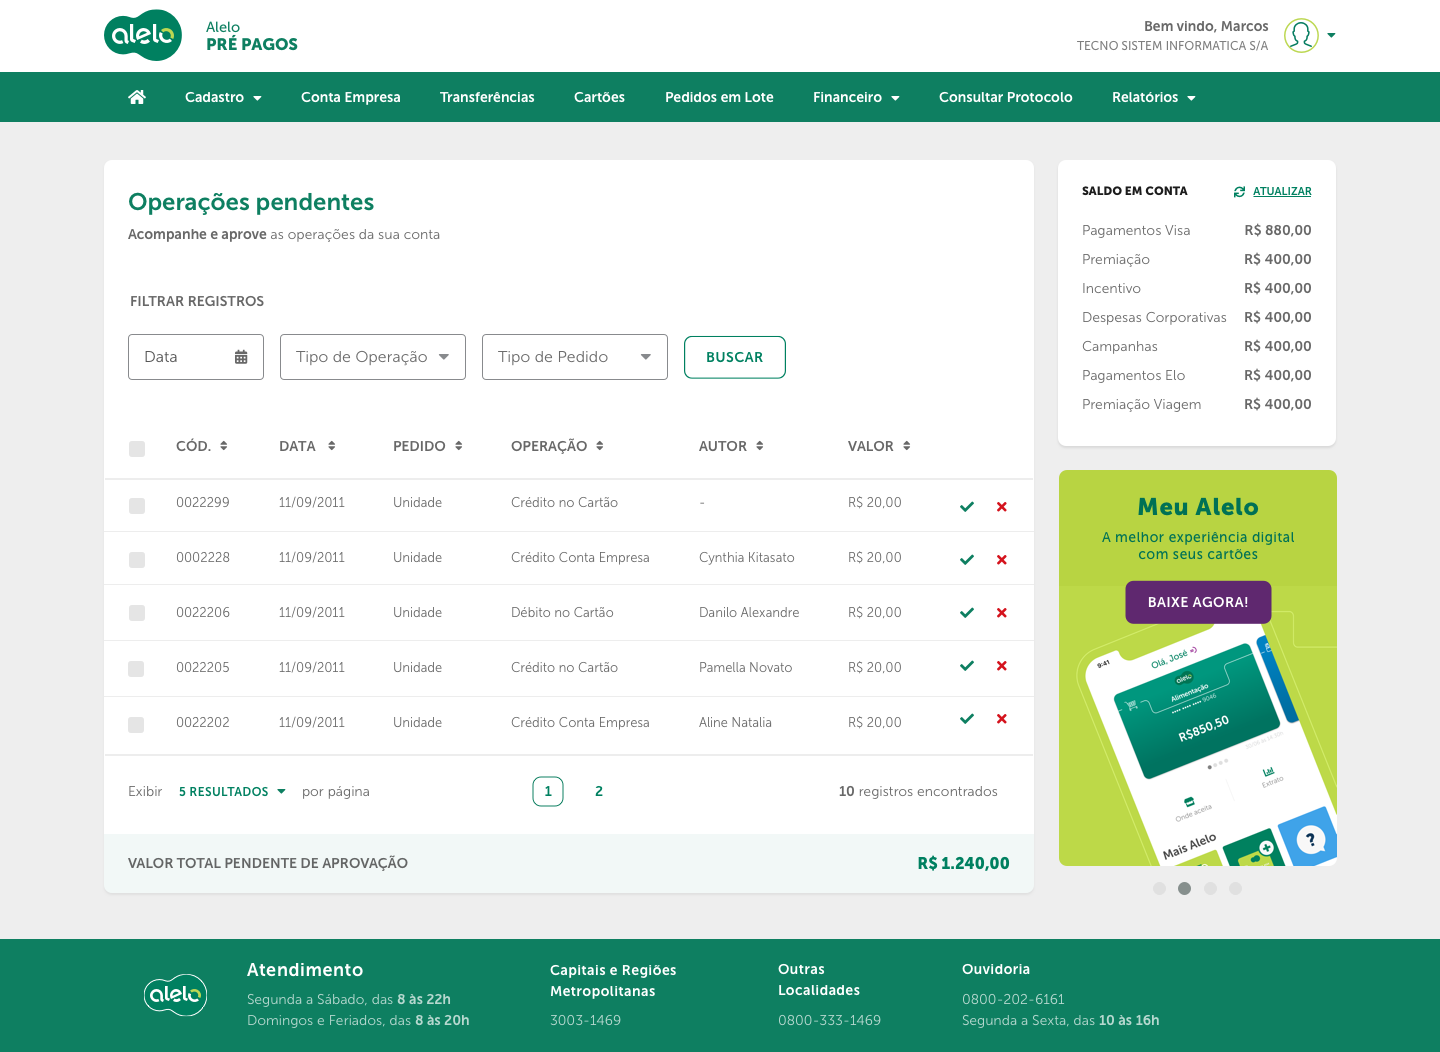Click the Data input field
Viewport: 1440px width, 1052px height.
pyautogui.click(x=196, y=357)
